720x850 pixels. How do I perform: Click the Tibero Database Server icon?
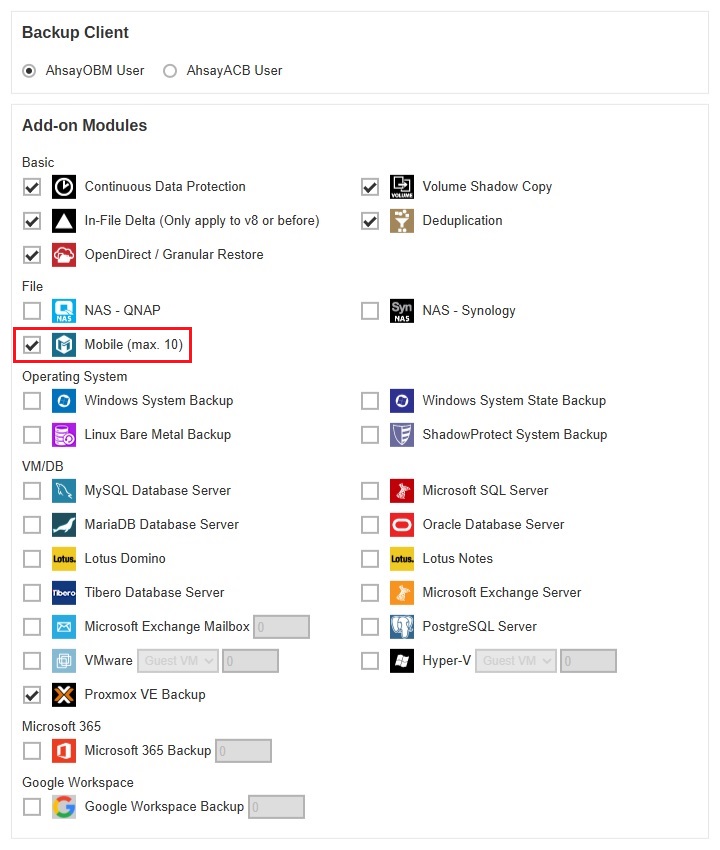[x=64, y=593]
